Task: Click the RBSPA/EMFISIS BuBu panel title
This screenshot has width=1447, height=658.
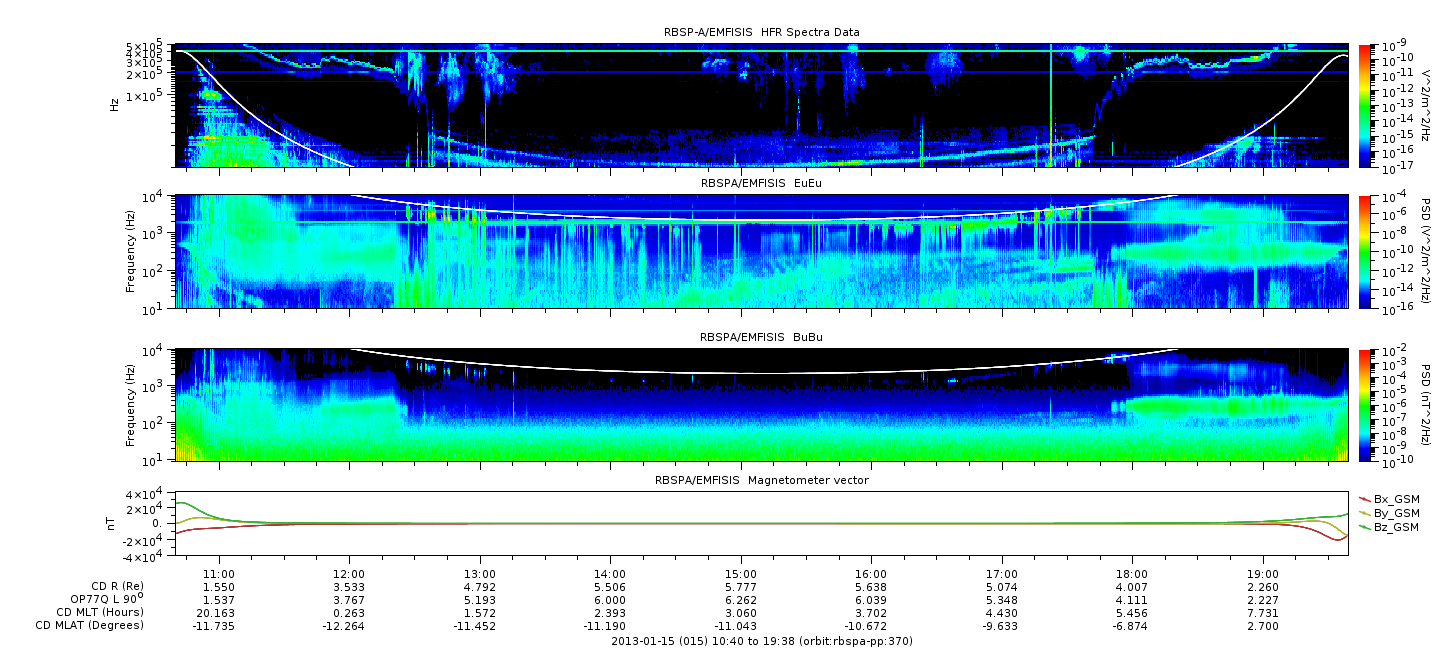Action: click(x=762, y=338)
